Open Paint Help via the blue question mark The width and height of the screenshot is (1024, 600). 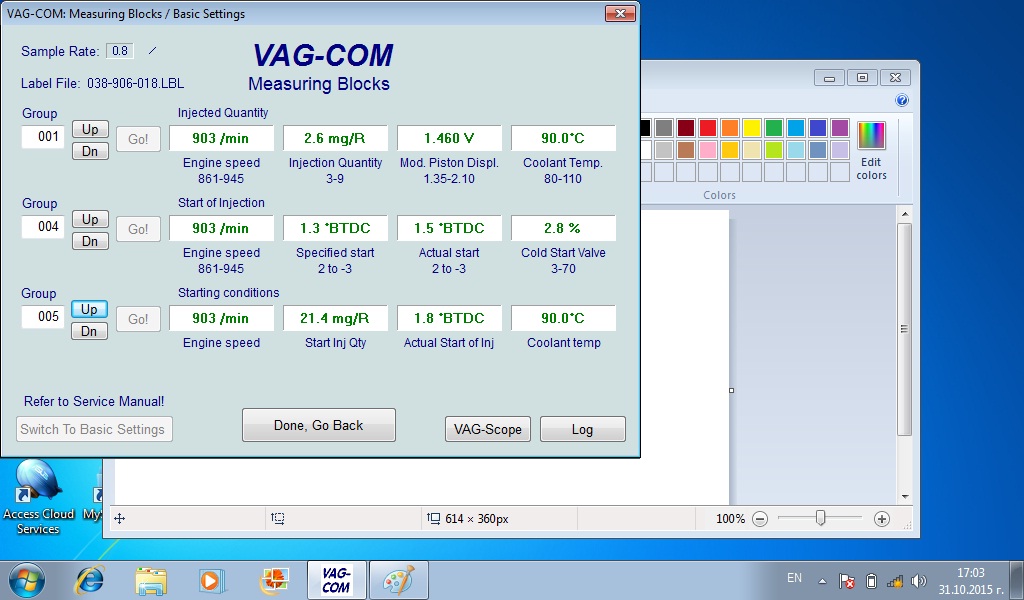point(902,101)
